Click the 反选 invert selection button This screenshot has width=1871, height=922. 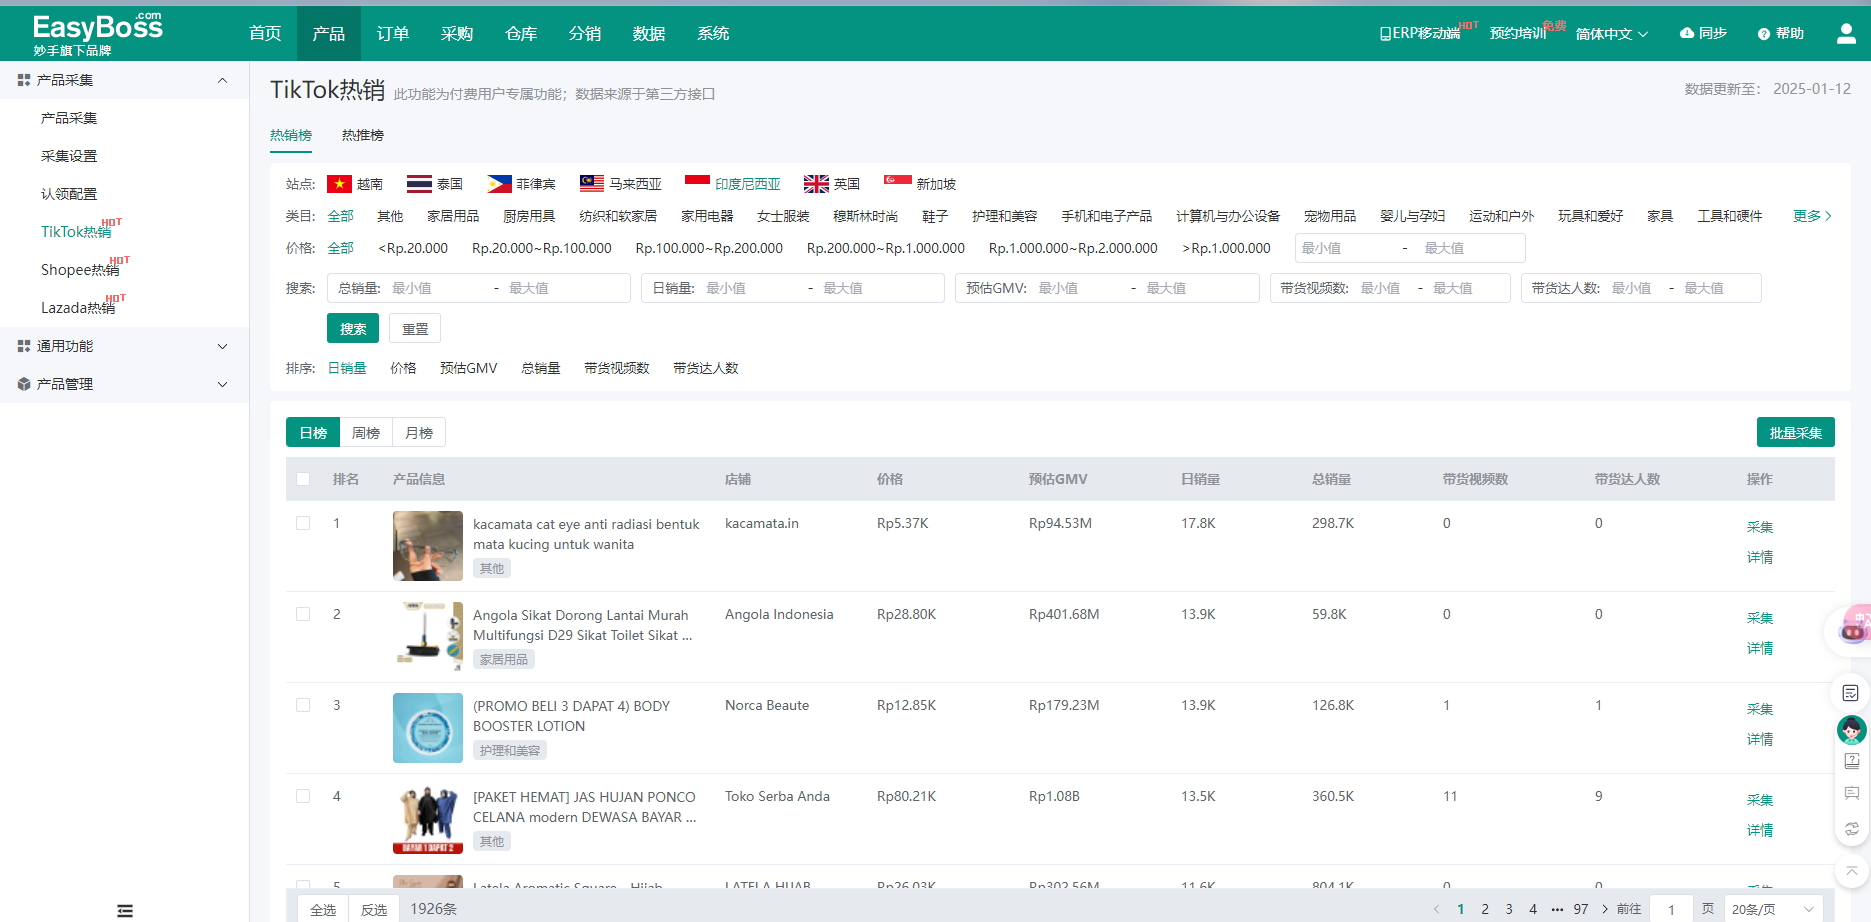[374, 909]
